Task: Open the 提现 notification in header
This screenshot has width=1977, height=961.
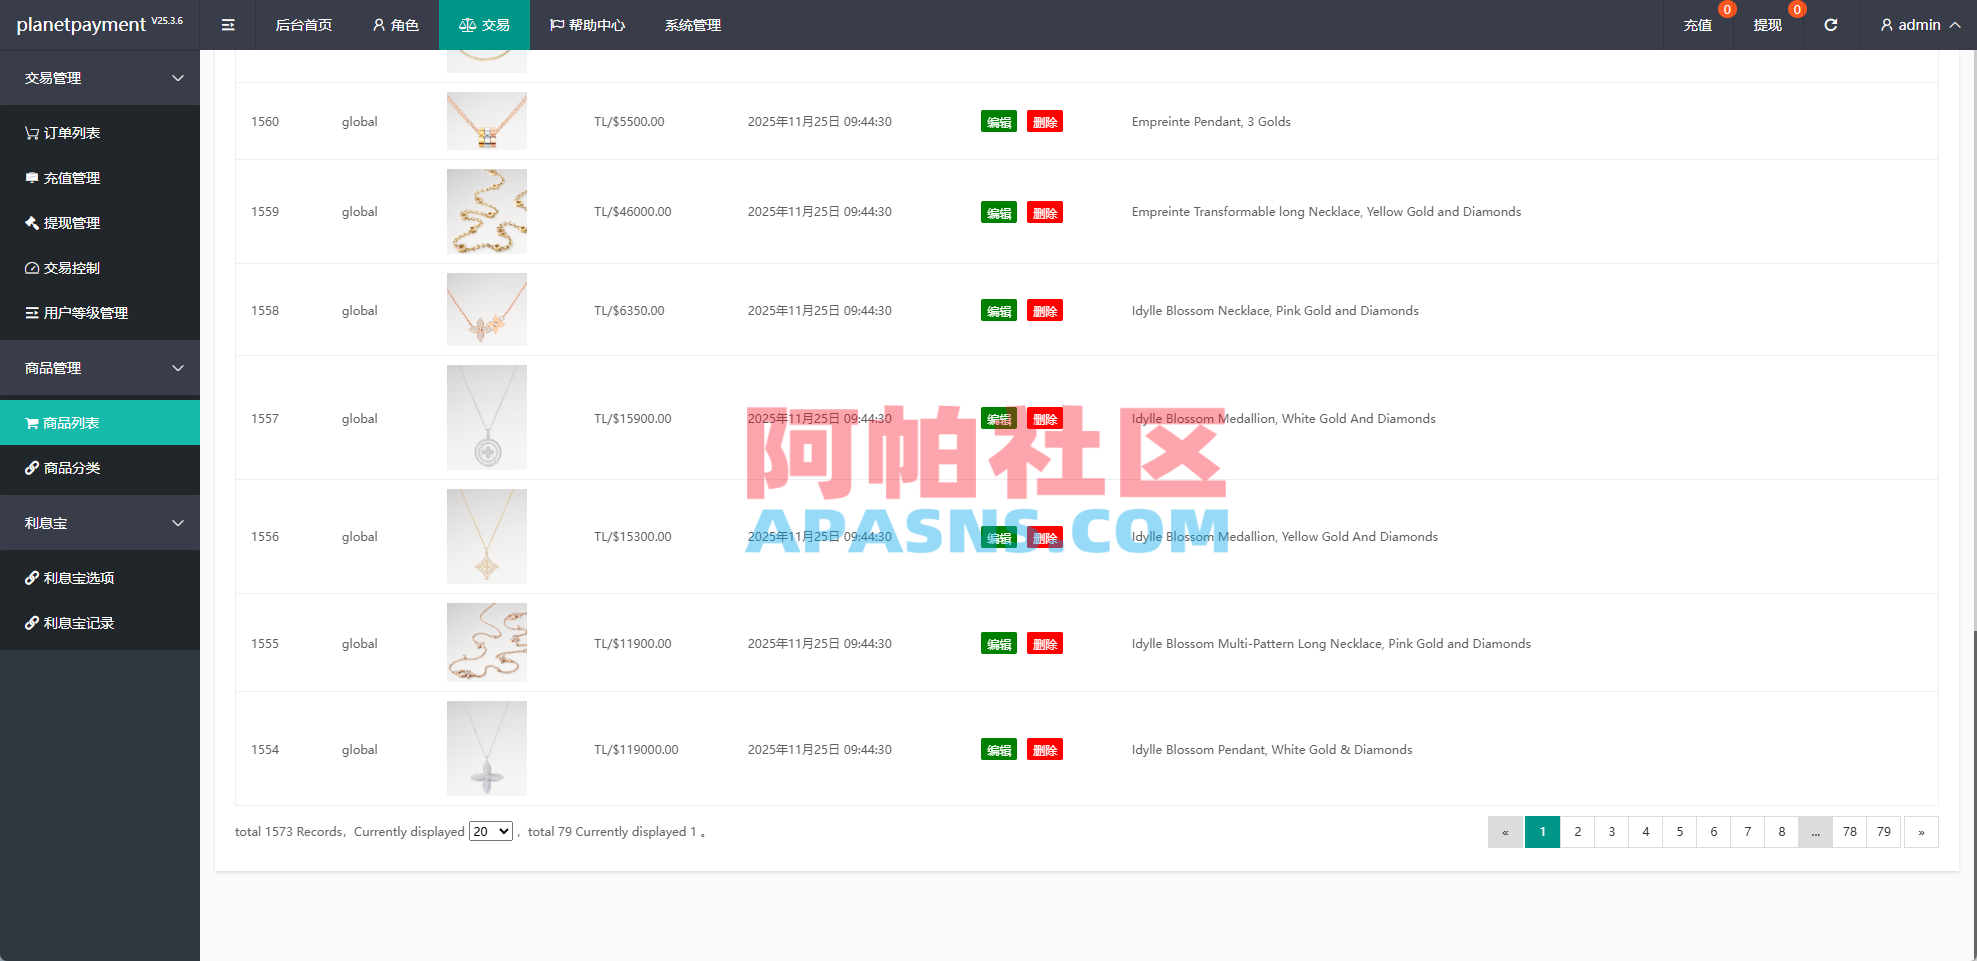Action: pos(1767,25)
